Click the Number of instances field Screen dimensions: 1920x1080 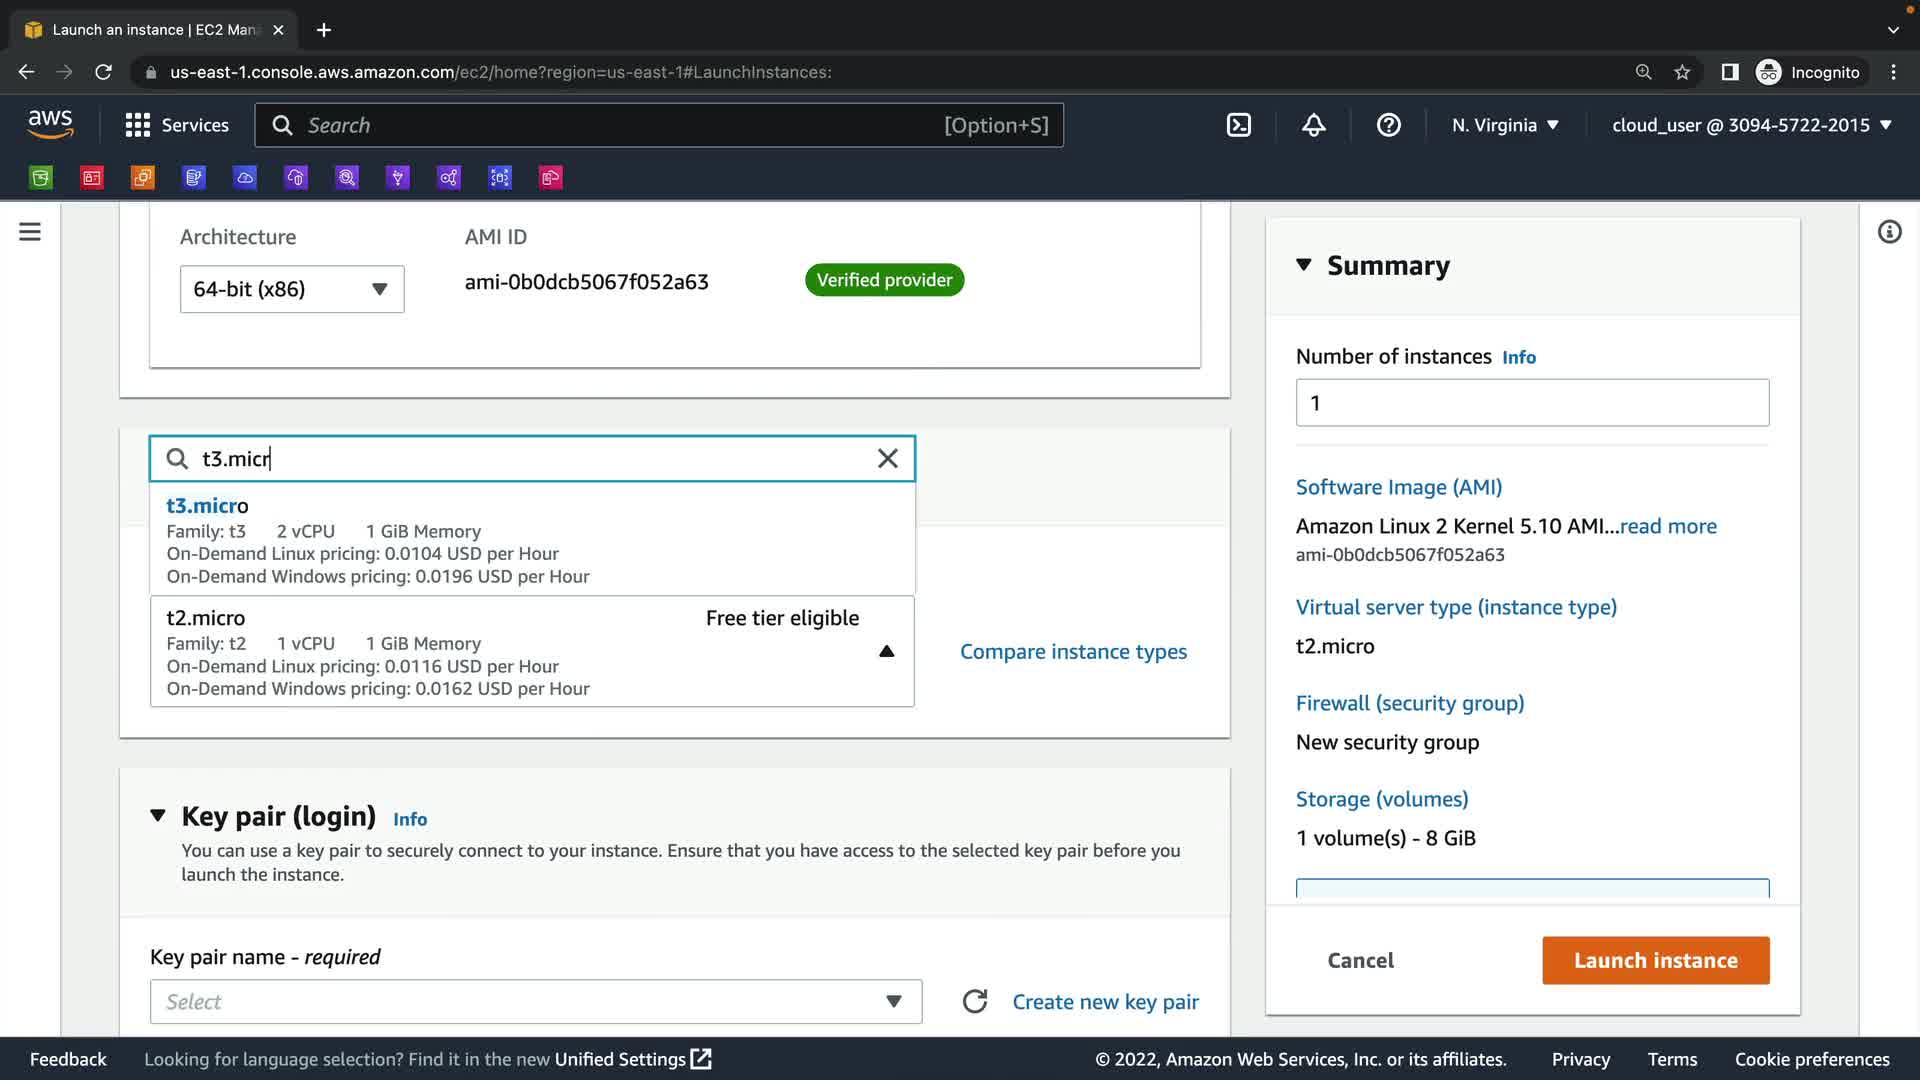(x=1531, y=403)
